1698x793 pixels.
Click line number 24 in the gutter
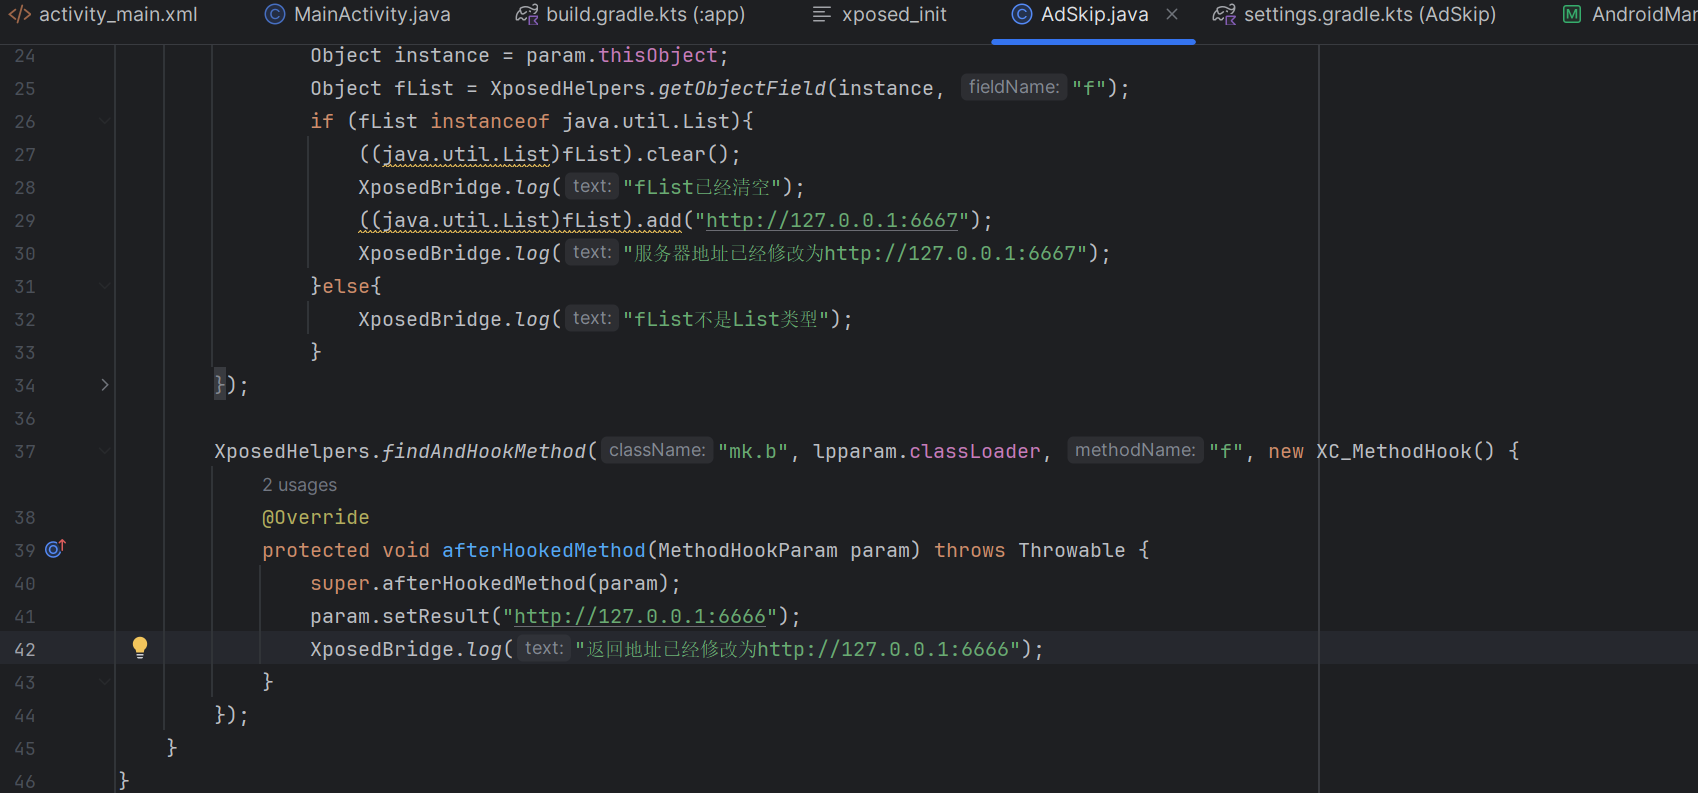25,56
